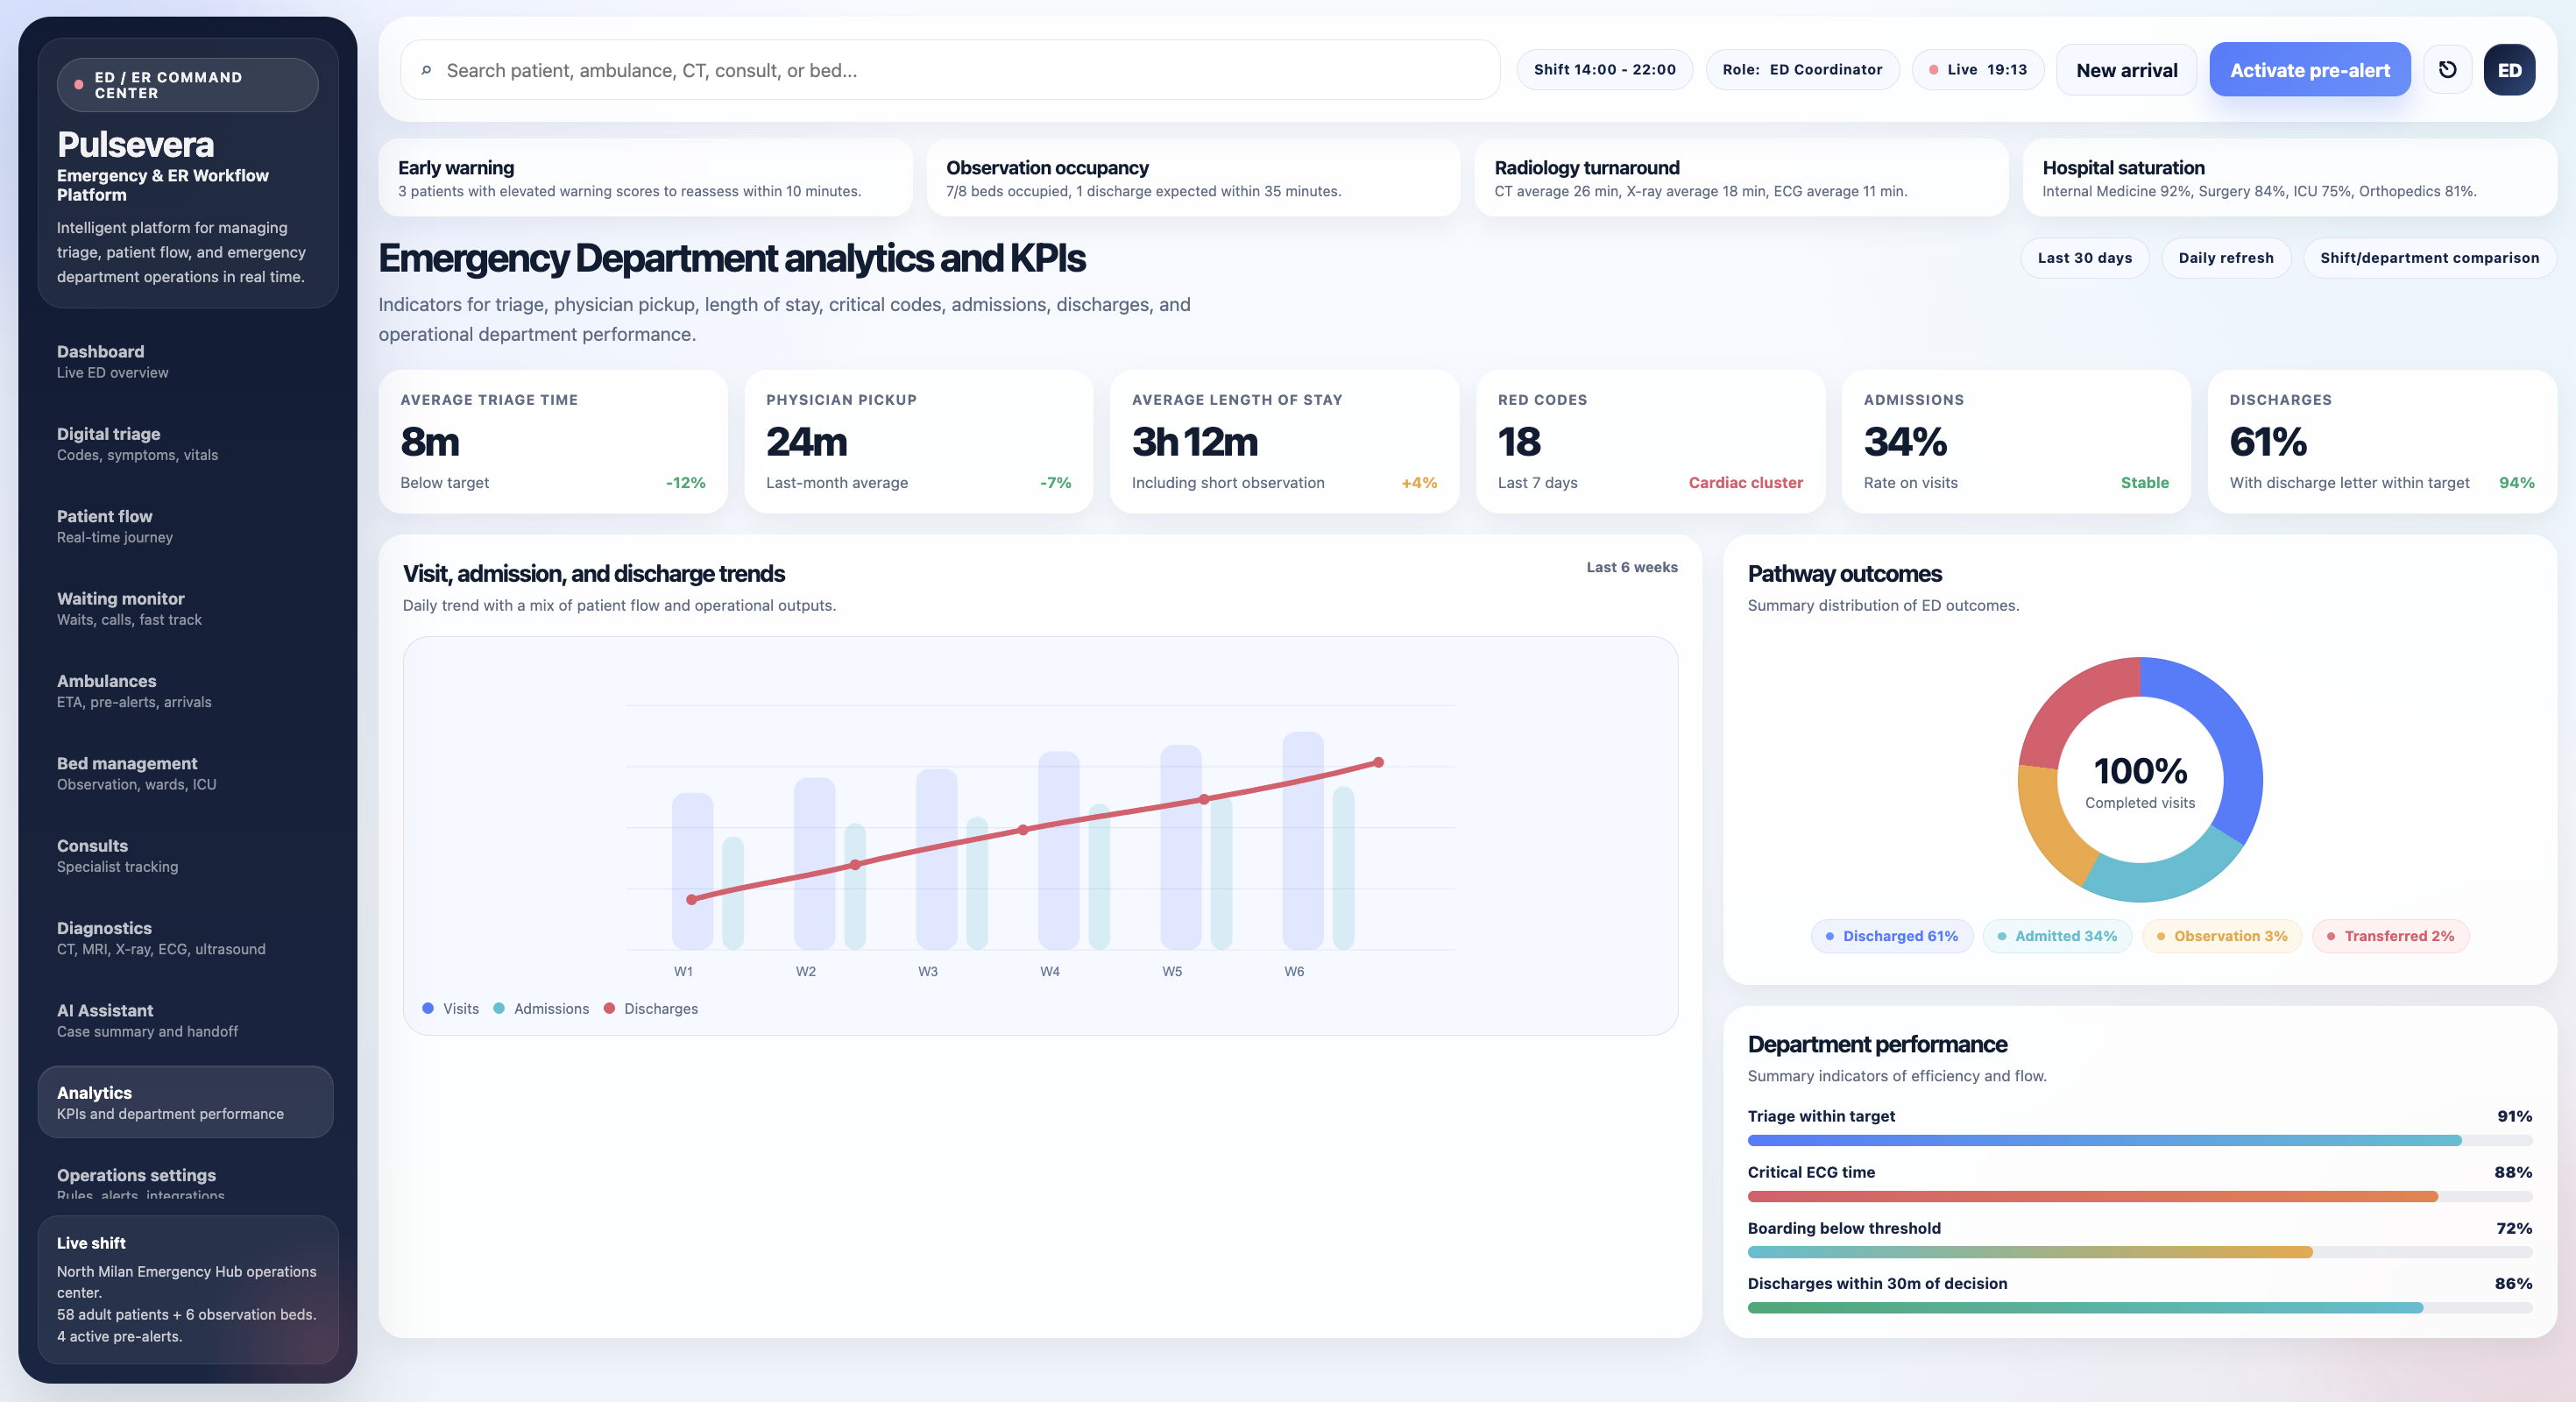Open Diagnostics section
The image size is (2576, 1402).
186,938
